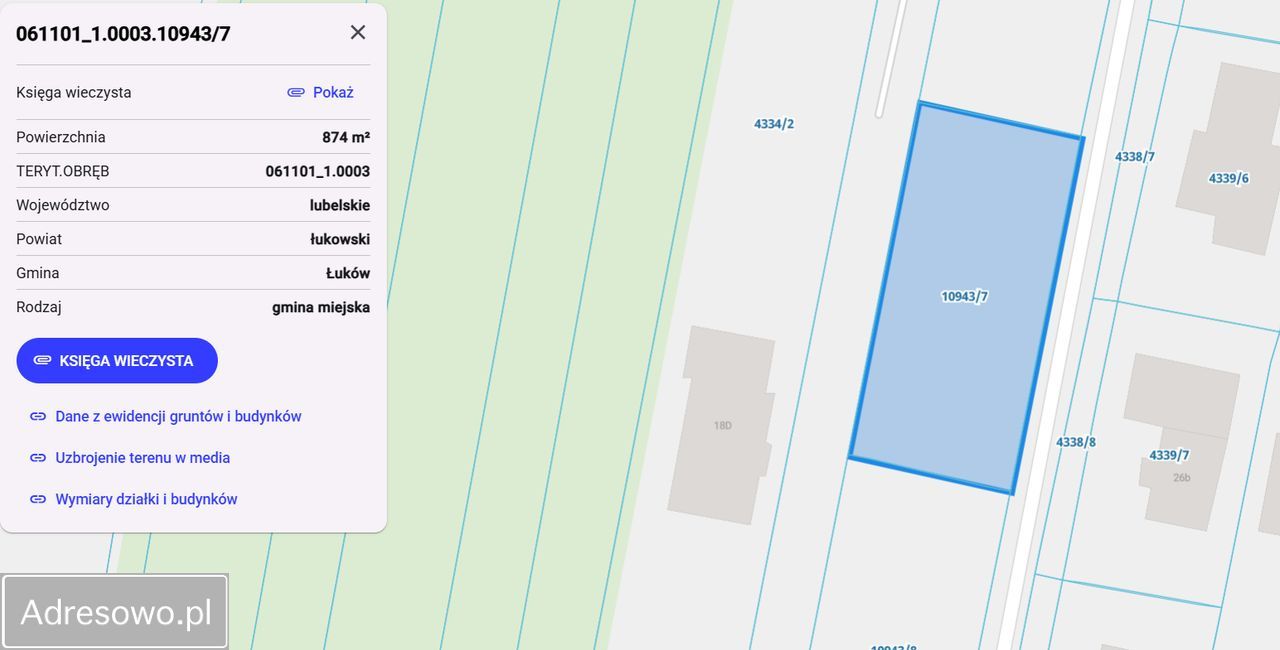
Task: Open Dane z ewidencji gruntów i budynków
Action: pyautogui.click(x=178, y=416)
